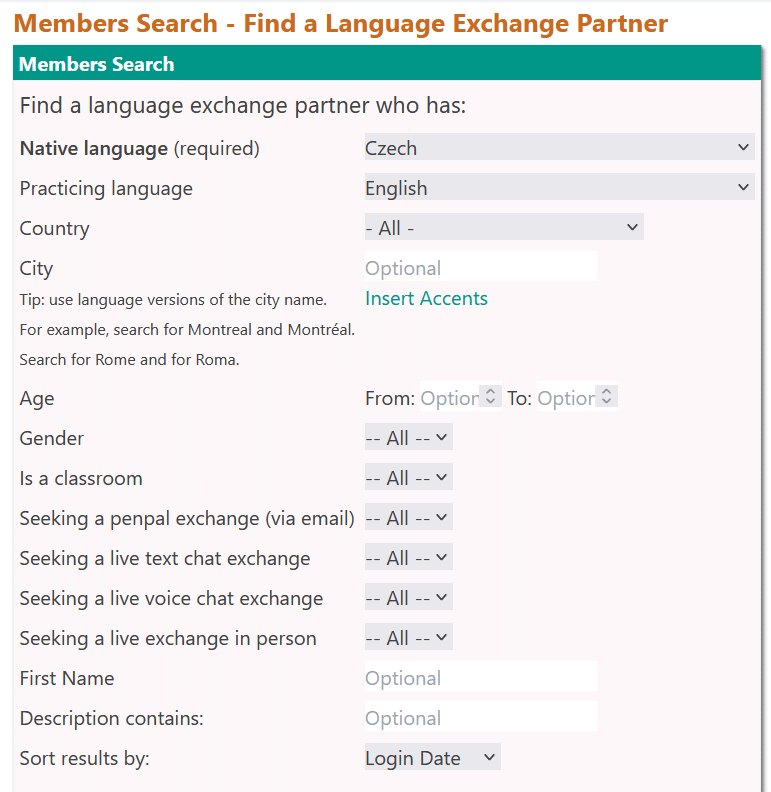The image size is (771, 792).
Task: Click the First Name input field
Action: pyautogui.click(x=480, y=678)
